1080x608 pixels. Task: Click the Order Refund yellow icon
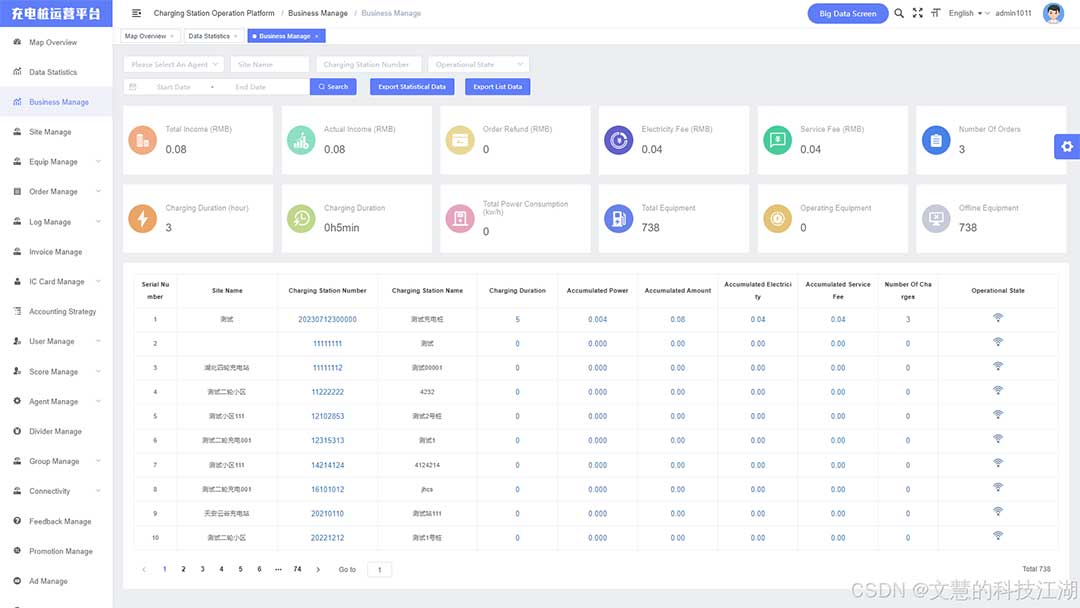click(460, 140)
